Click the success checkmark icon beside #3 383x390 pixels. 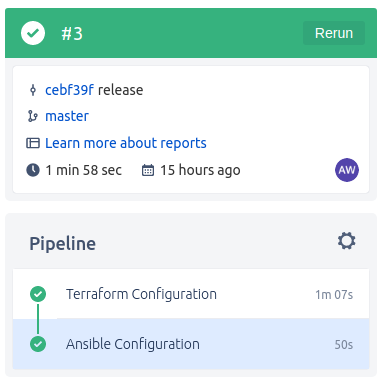33,33
